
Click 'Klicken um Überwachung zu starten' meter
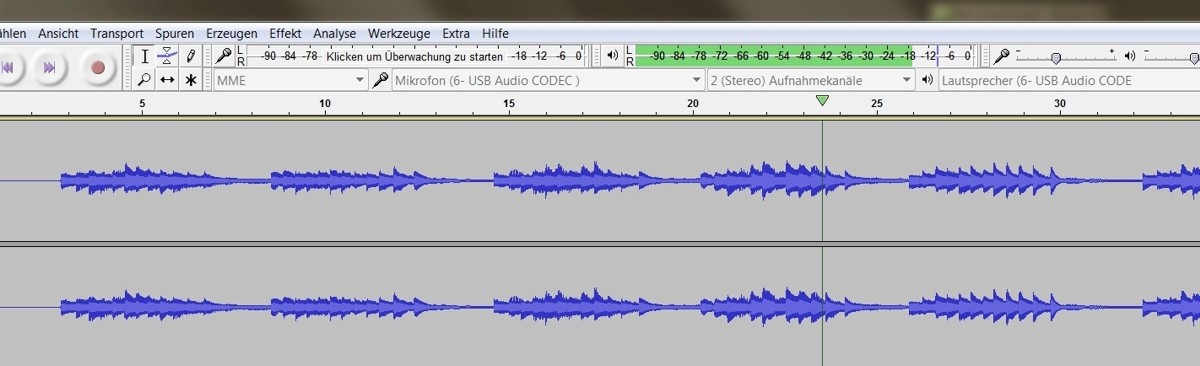coord(415,56)
